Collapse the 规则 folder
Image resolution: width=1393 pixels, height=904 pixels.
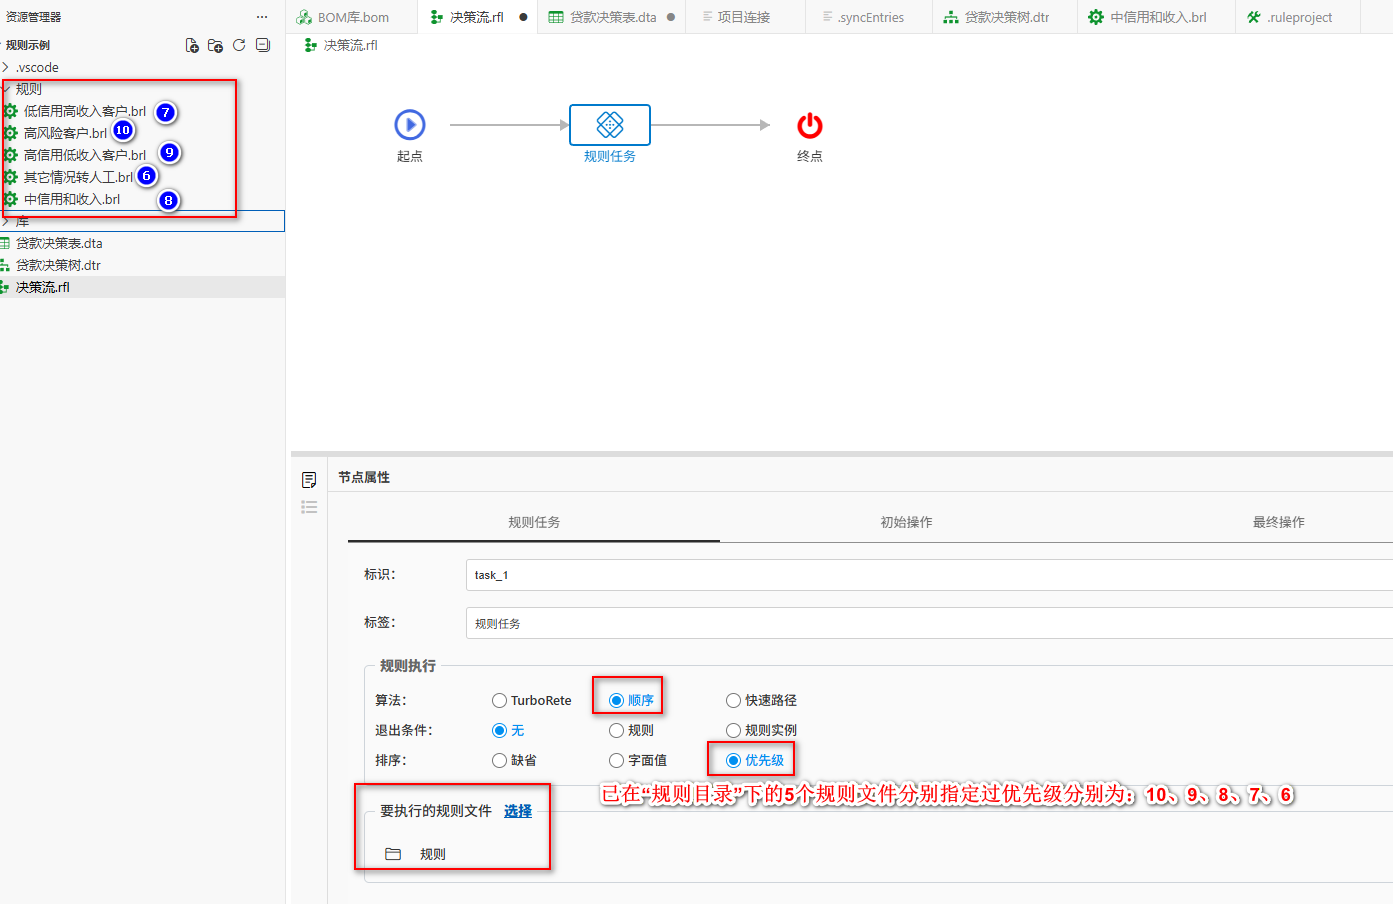pyautogui.click(x=6, y=89)
